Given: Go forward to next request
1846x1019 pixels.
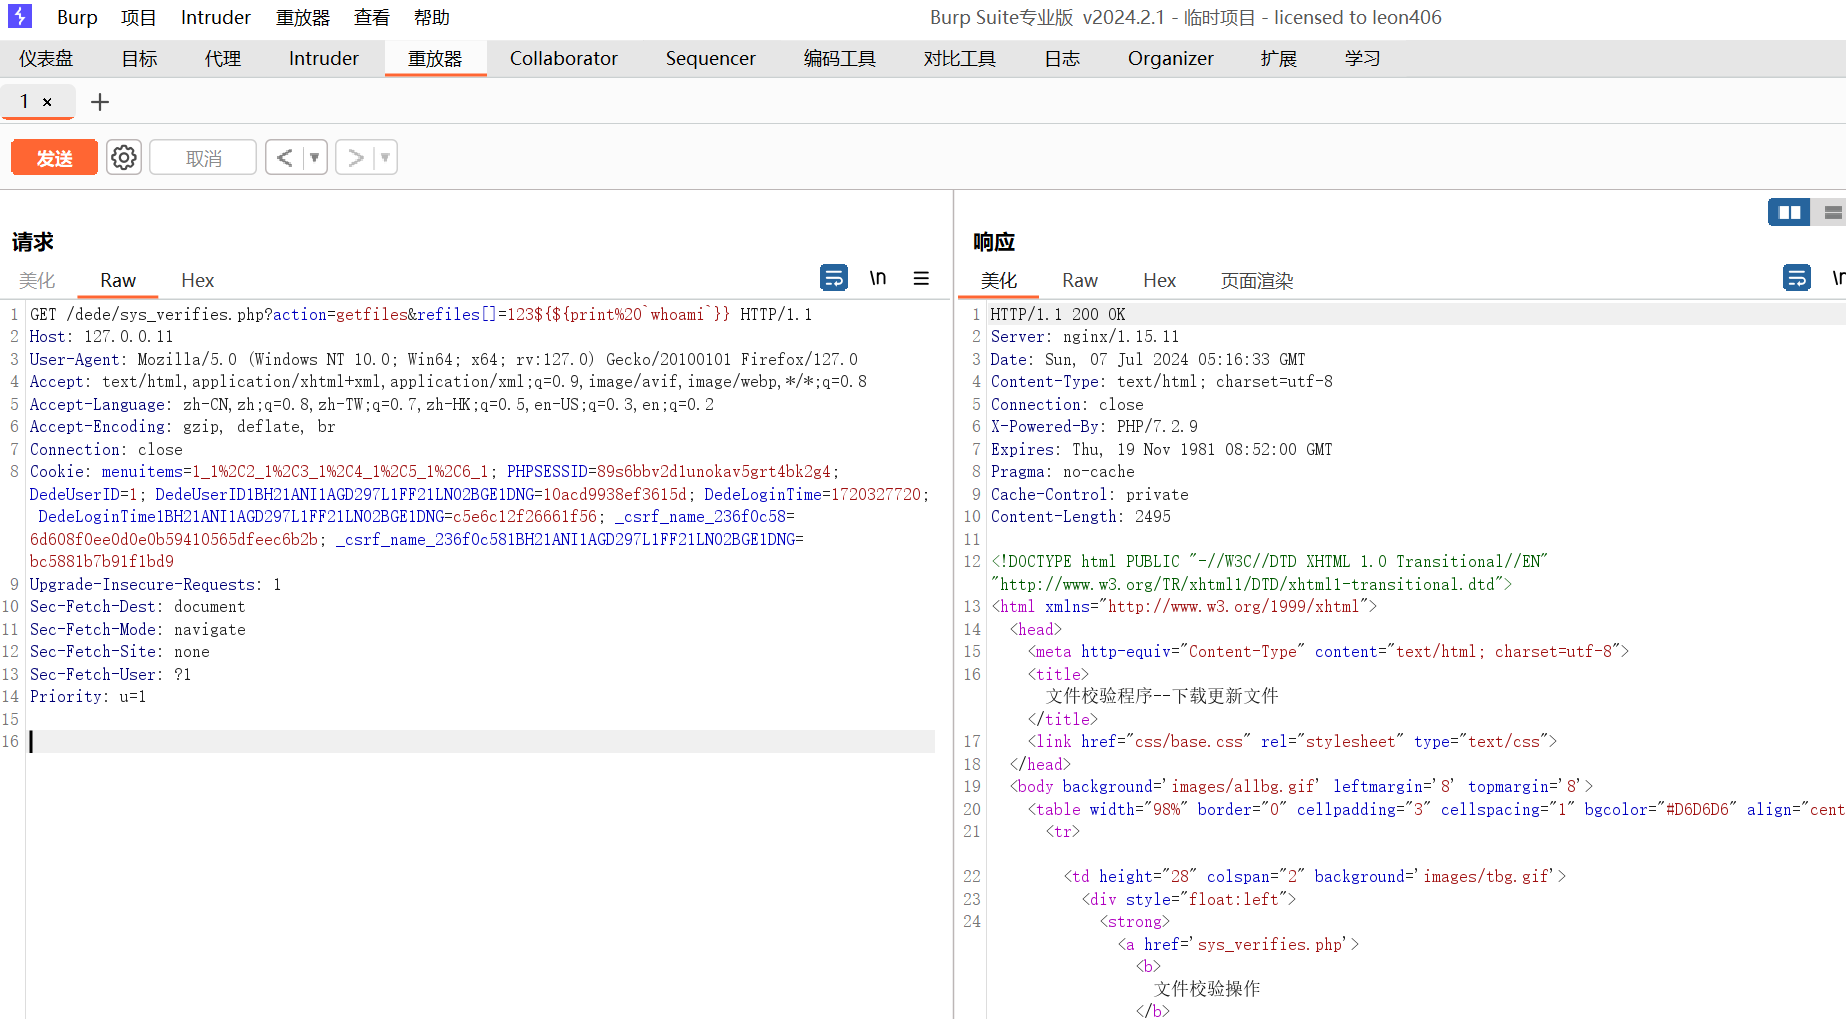Looking at the screenshot, I should point(355,158).
